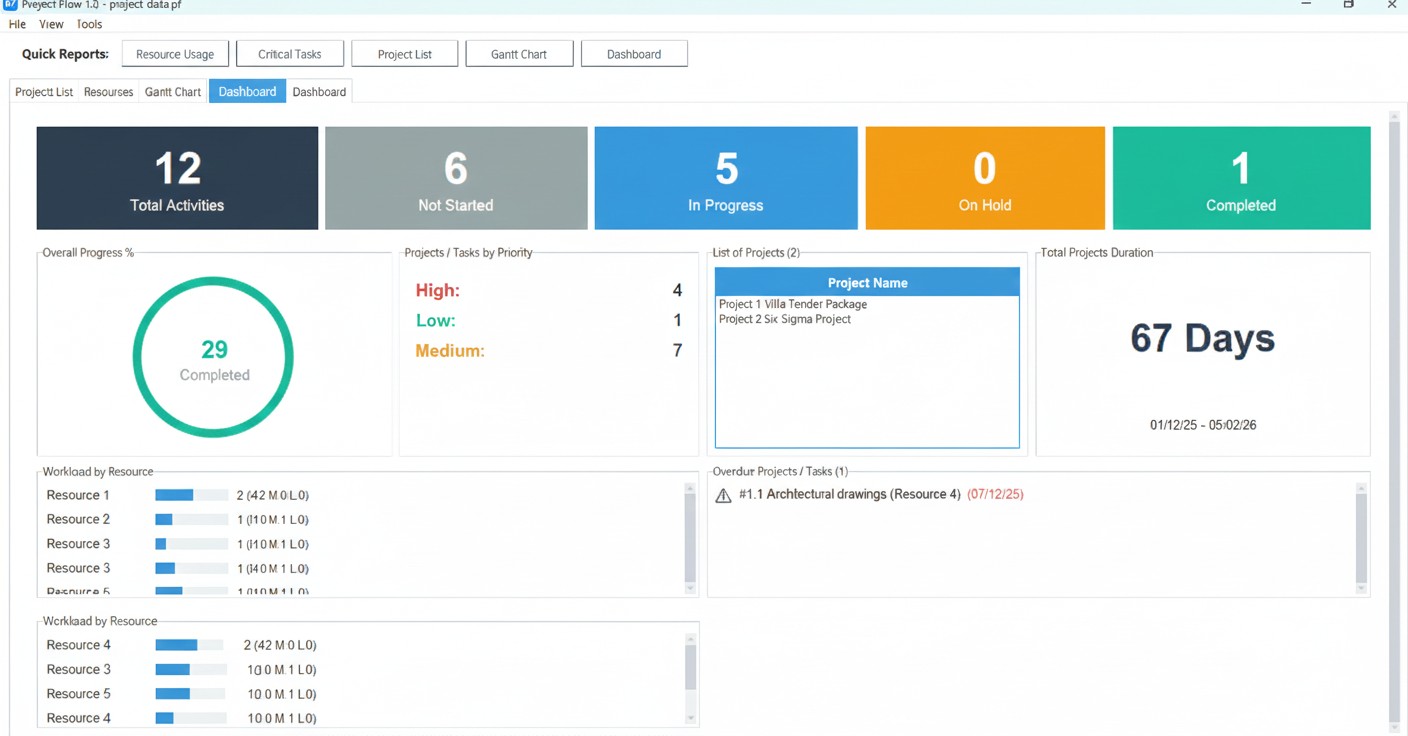This screenshot has width=1408, height=736.
Task: Click the Resource Usage quick report button
Action: point(175,54)
